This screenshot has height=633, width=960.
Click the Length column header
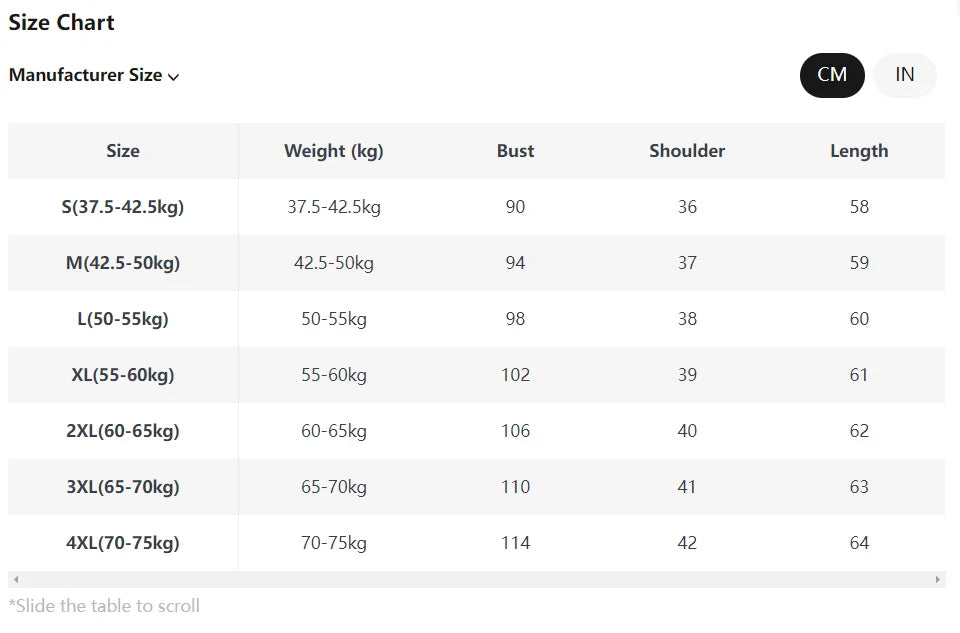[859, 151]
